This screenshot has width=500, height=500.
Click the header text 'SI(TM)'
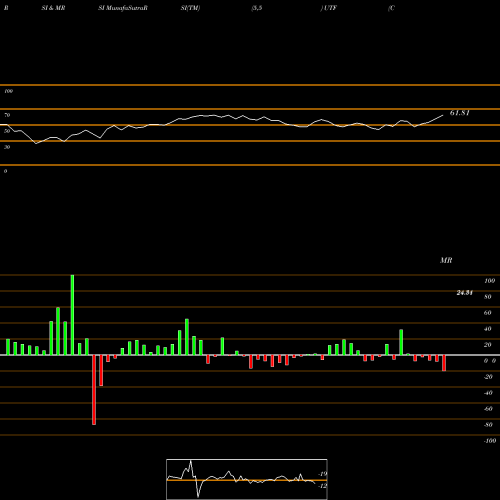(190, 8)
